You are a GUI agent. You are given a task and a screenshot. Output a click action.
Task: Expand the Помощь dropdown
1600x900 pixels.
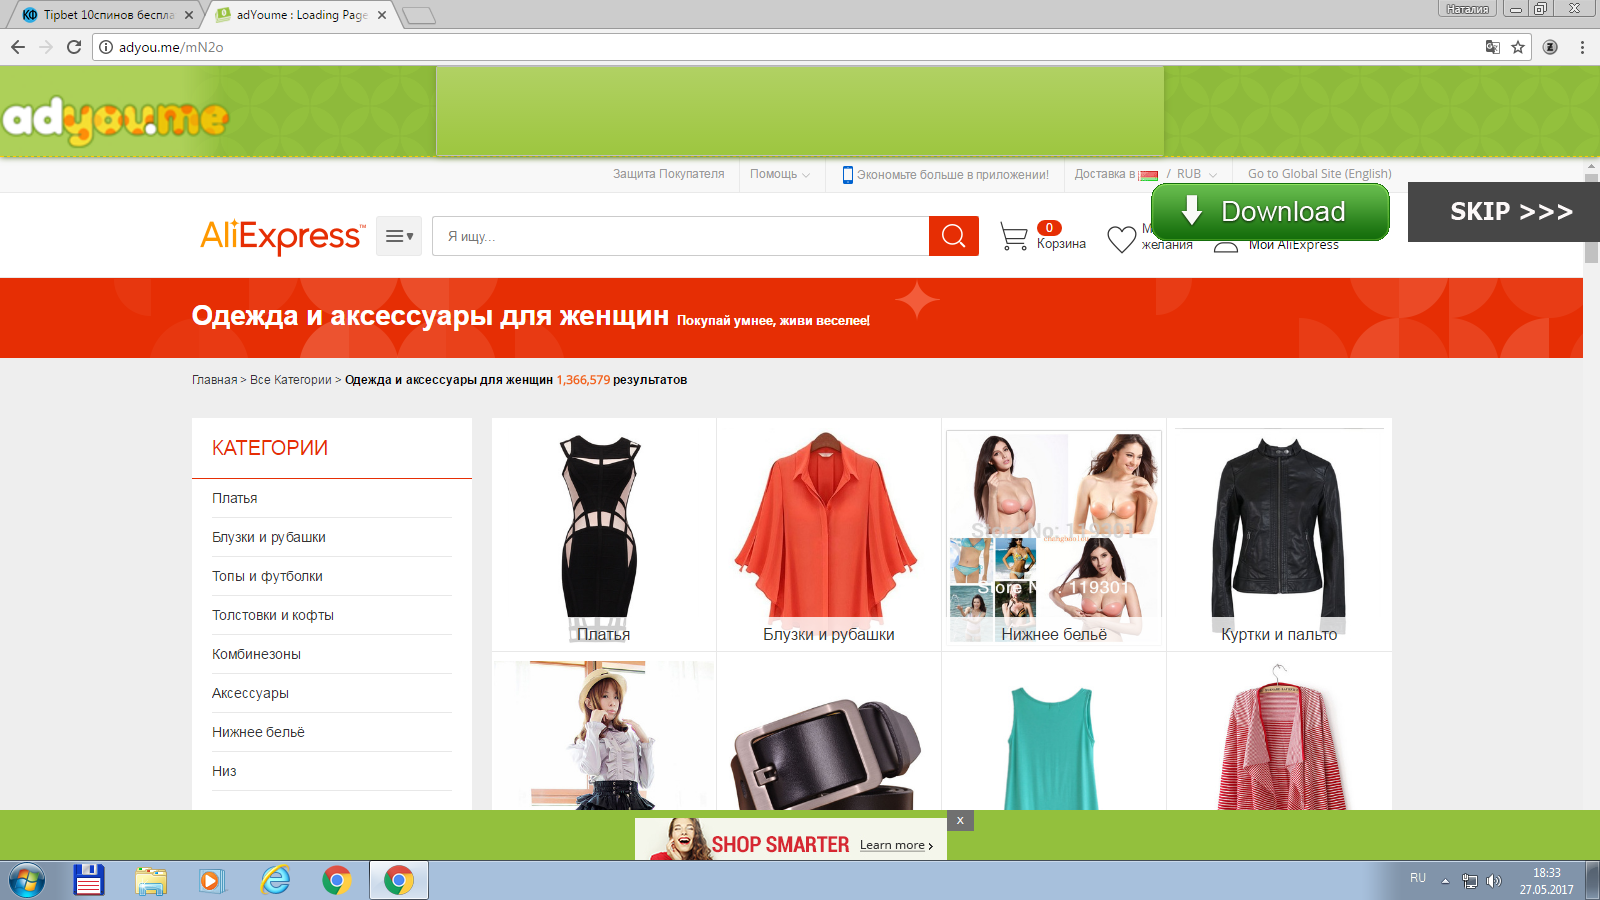[780, 174]
